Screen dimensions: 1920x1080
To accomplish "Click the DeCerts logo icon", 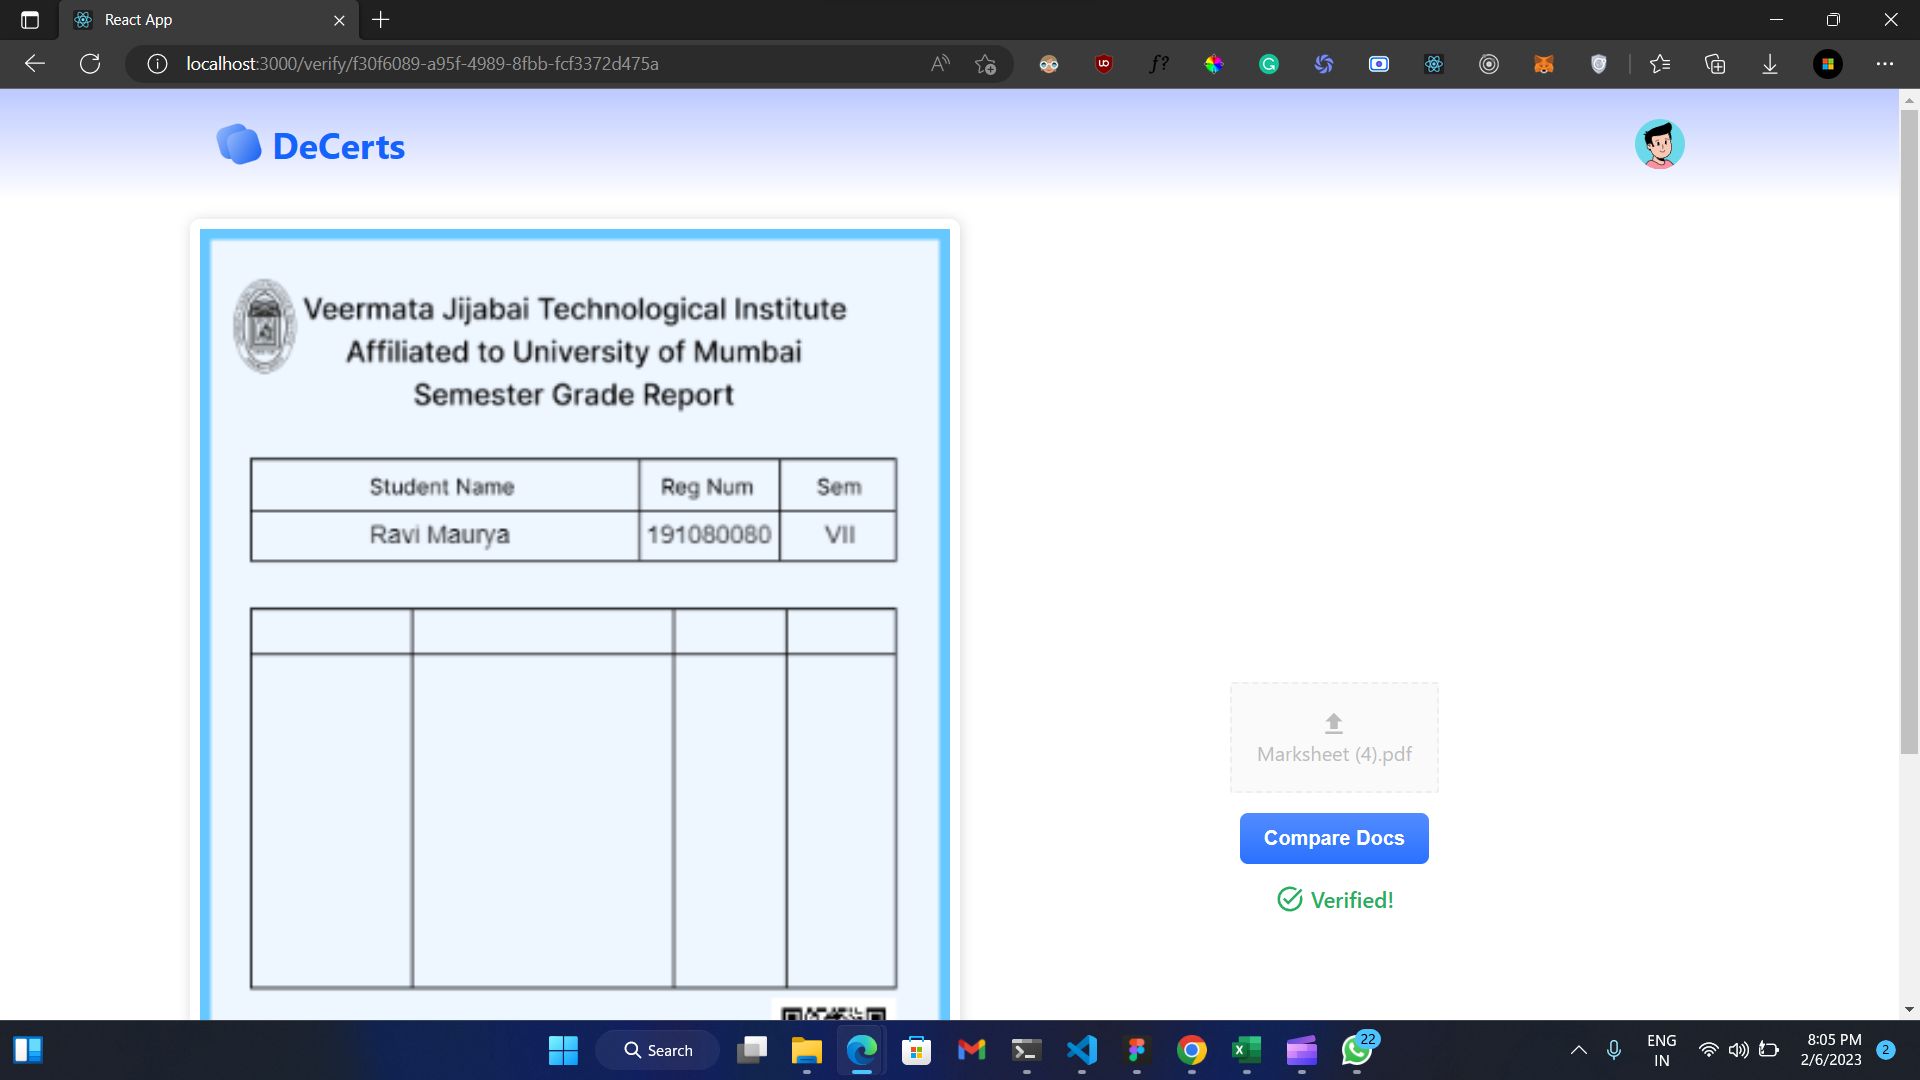I will pyautogui.click(x=235, y=144).
